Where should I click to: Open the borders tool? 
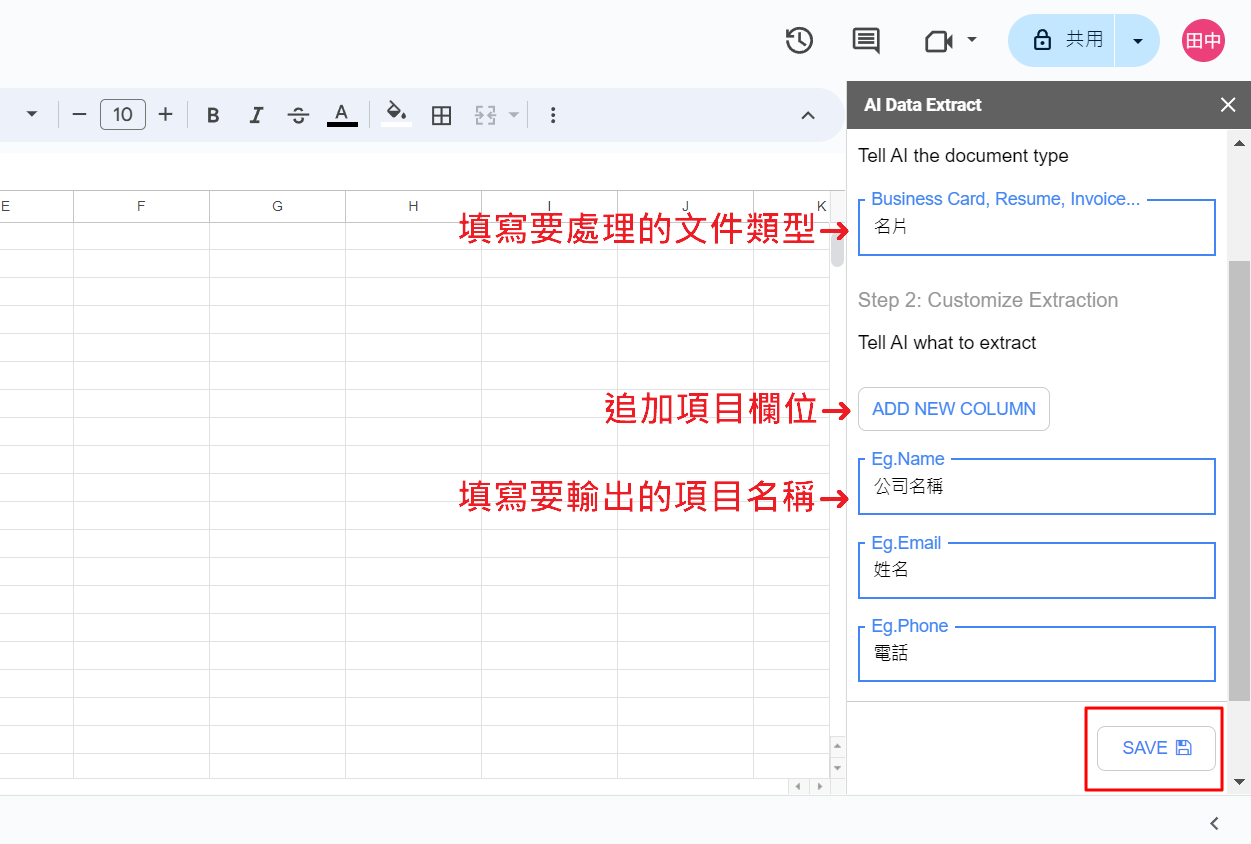point(441,114)
